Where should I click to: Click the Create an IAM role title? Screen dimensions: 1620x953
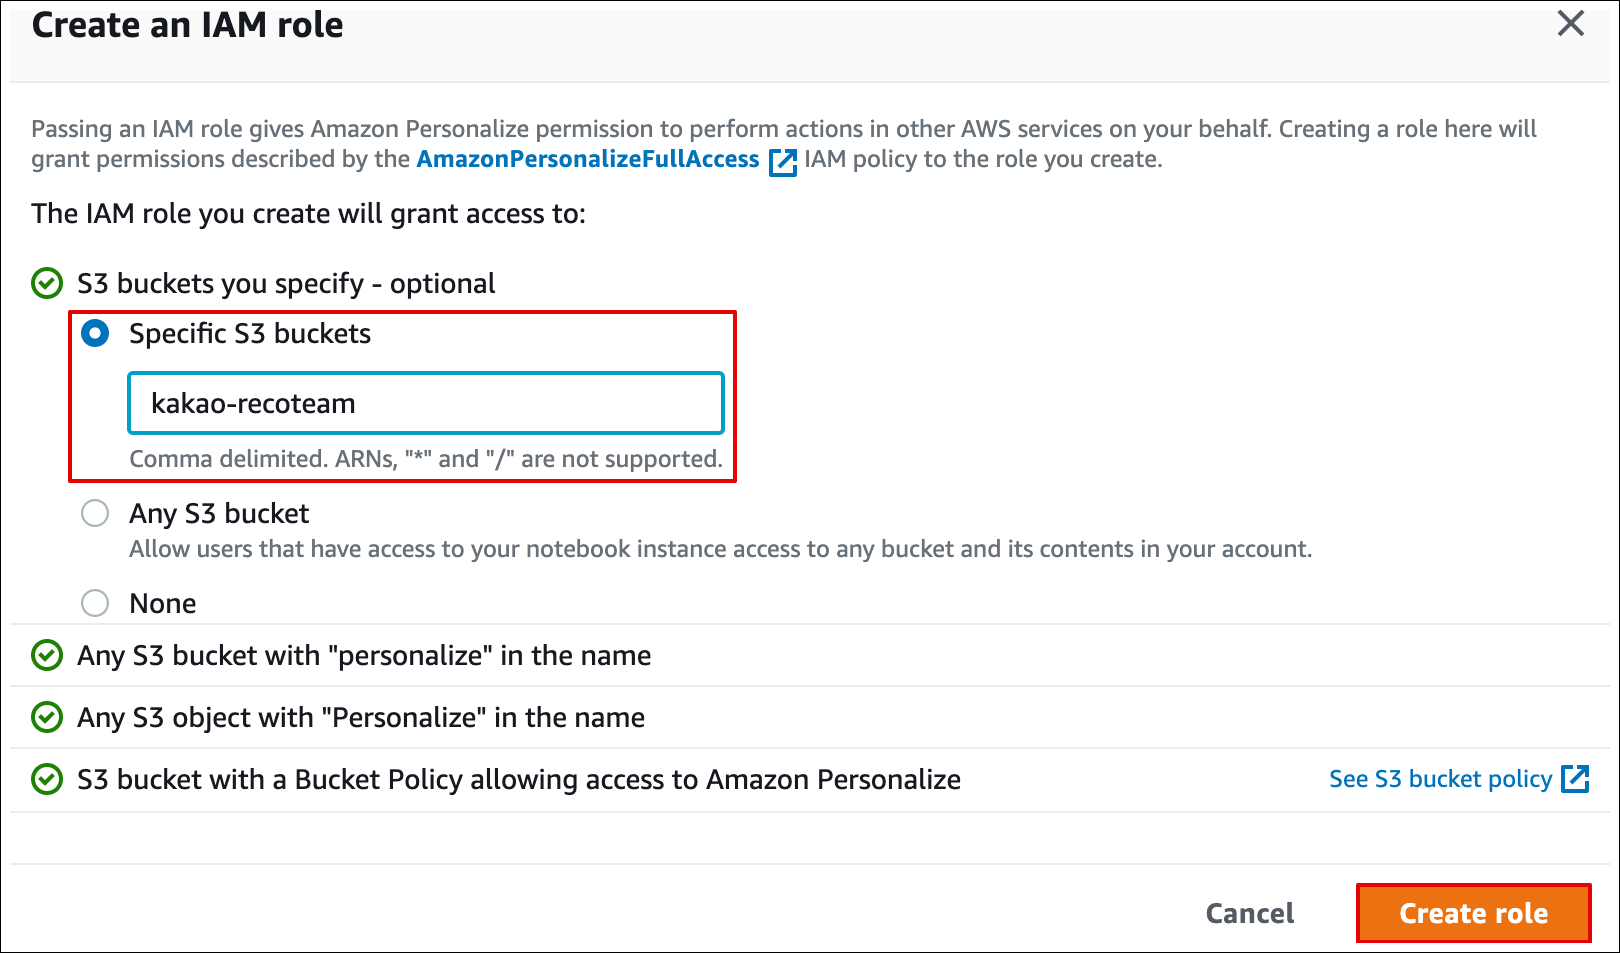[187, 25]
